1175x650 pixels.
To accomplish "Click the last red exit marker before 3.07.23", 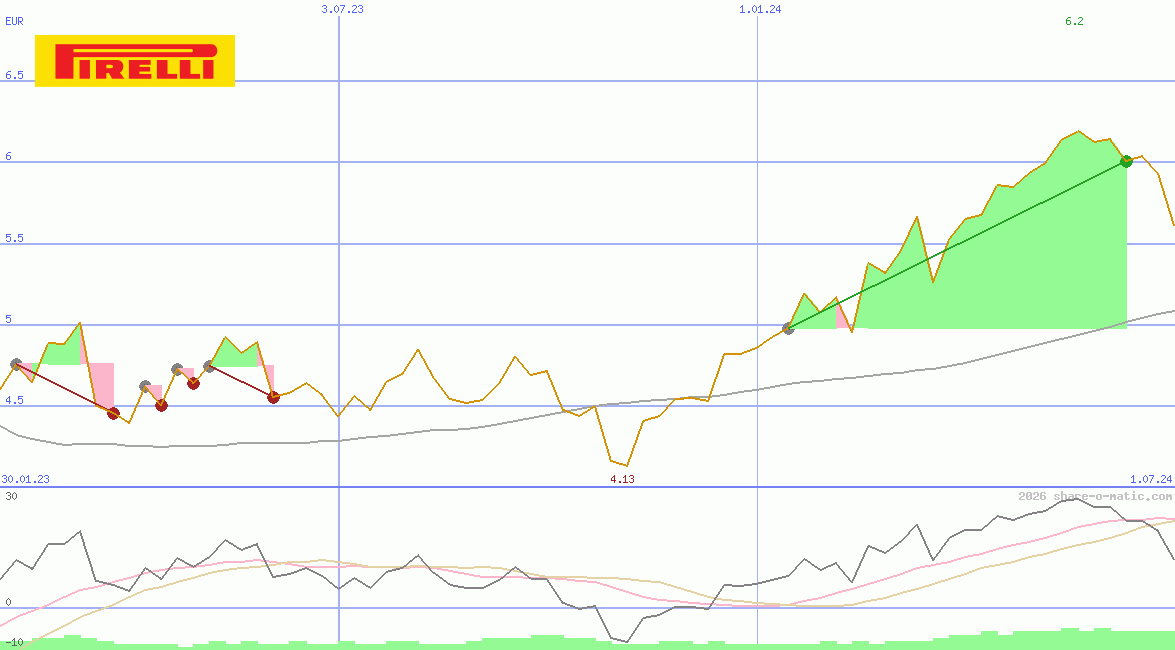I will coord(273,397).
